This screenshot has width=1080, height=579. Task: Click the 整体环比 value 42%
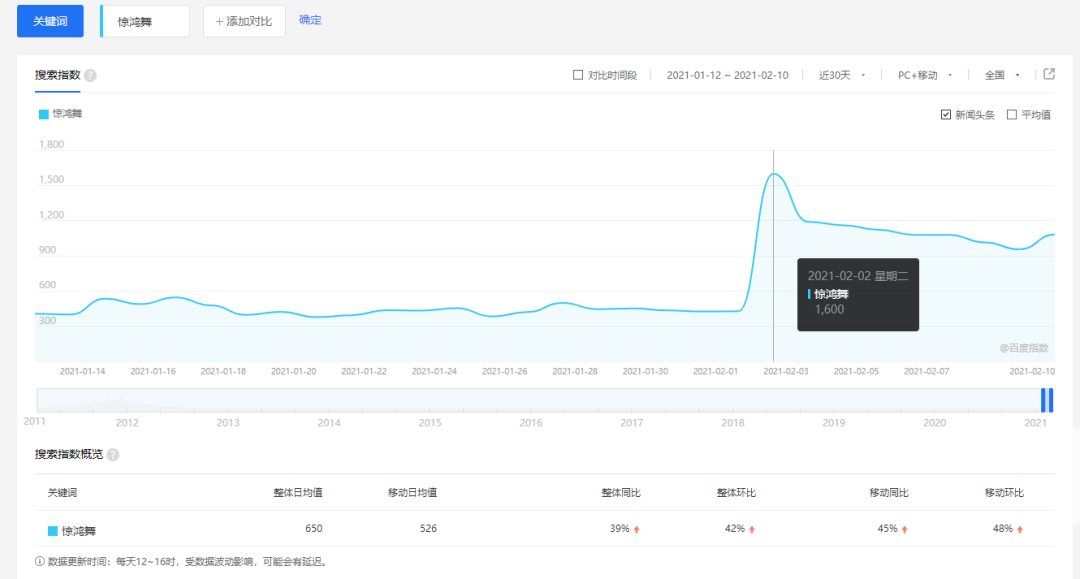pos(734,528)
